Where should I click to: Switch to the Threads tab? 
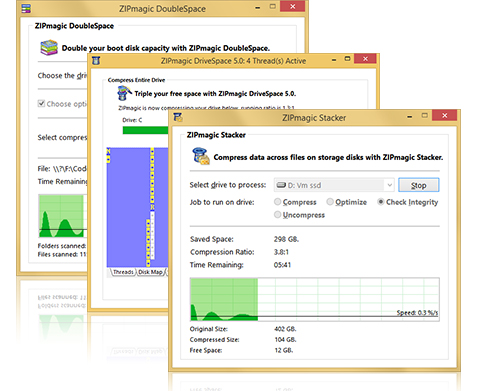(123, 272)
